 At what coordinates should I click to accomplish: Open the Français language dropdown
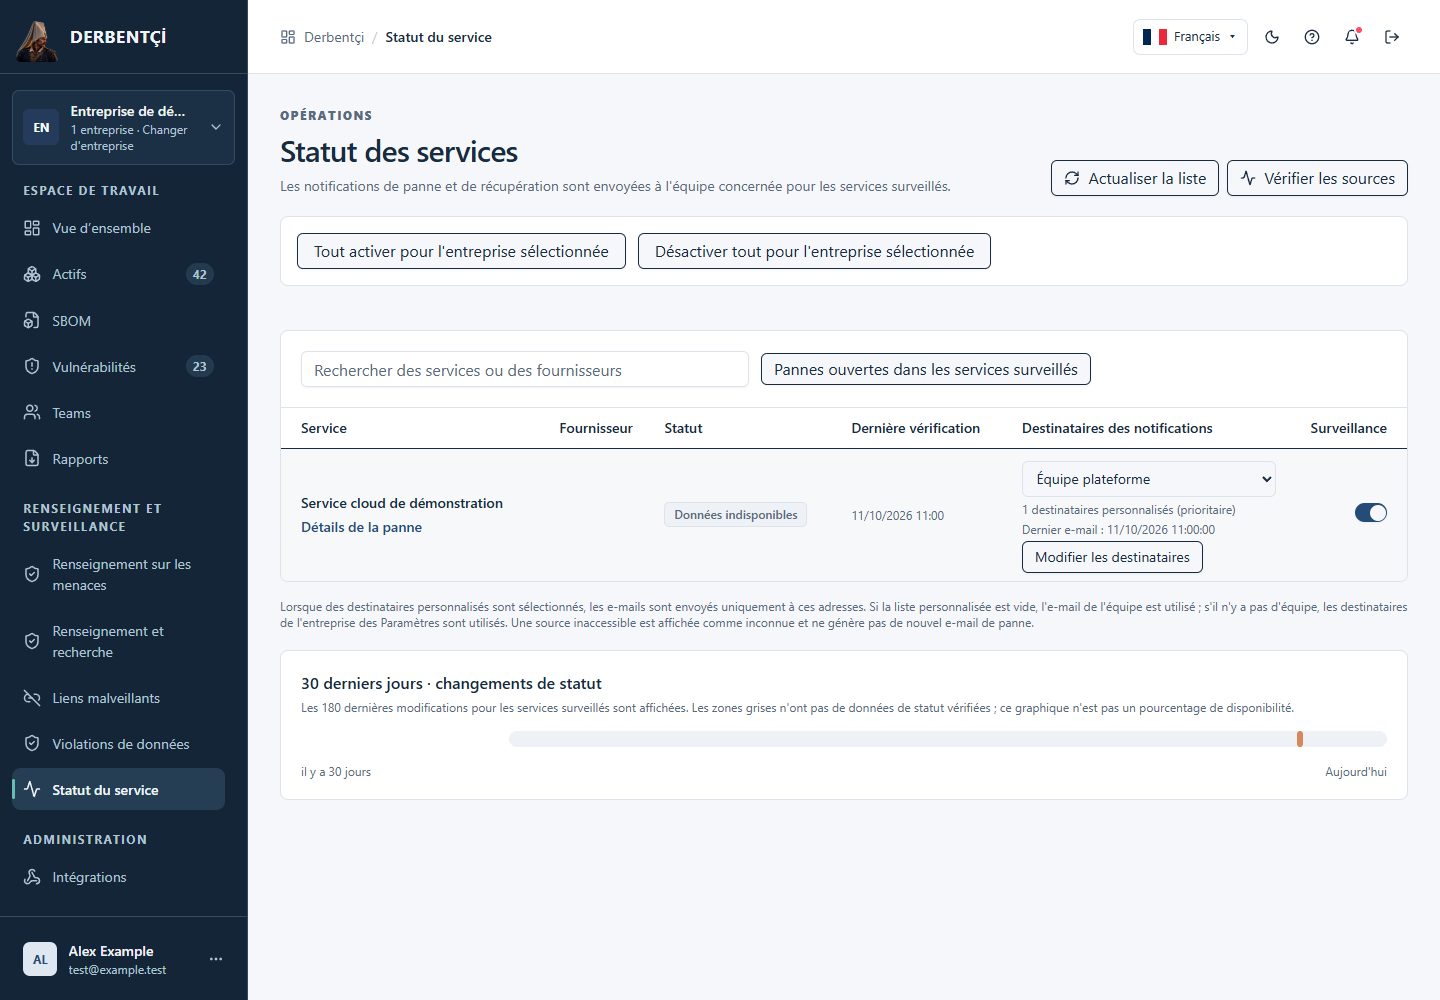click(1190, 37)
